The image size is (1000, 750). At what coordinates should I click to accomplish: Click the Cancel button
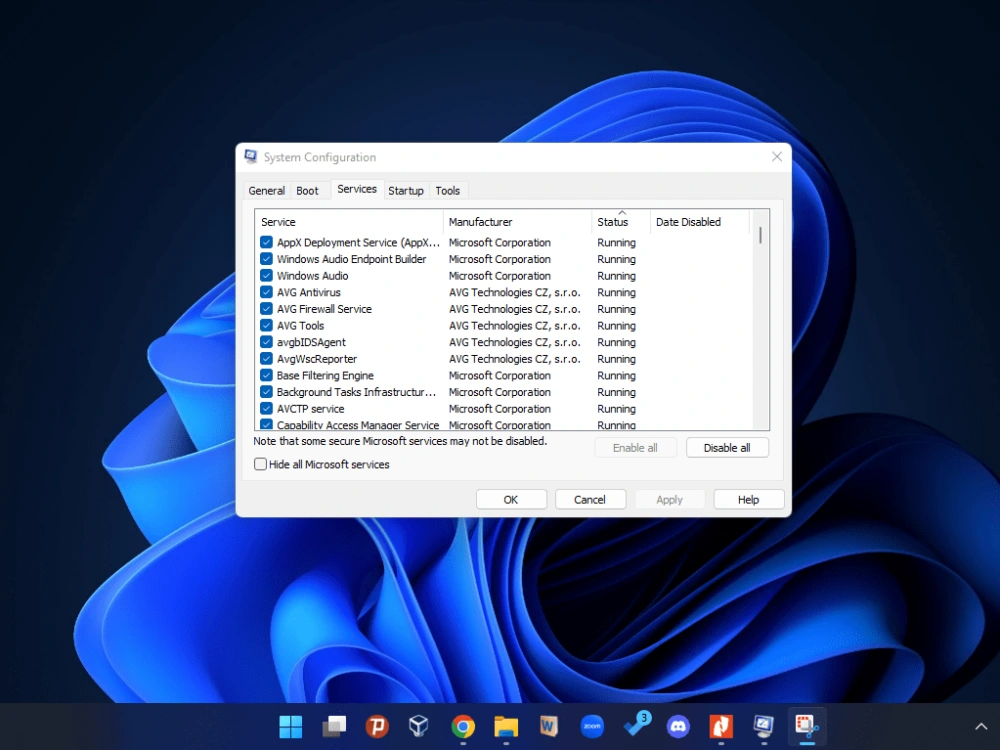[590, 499]
